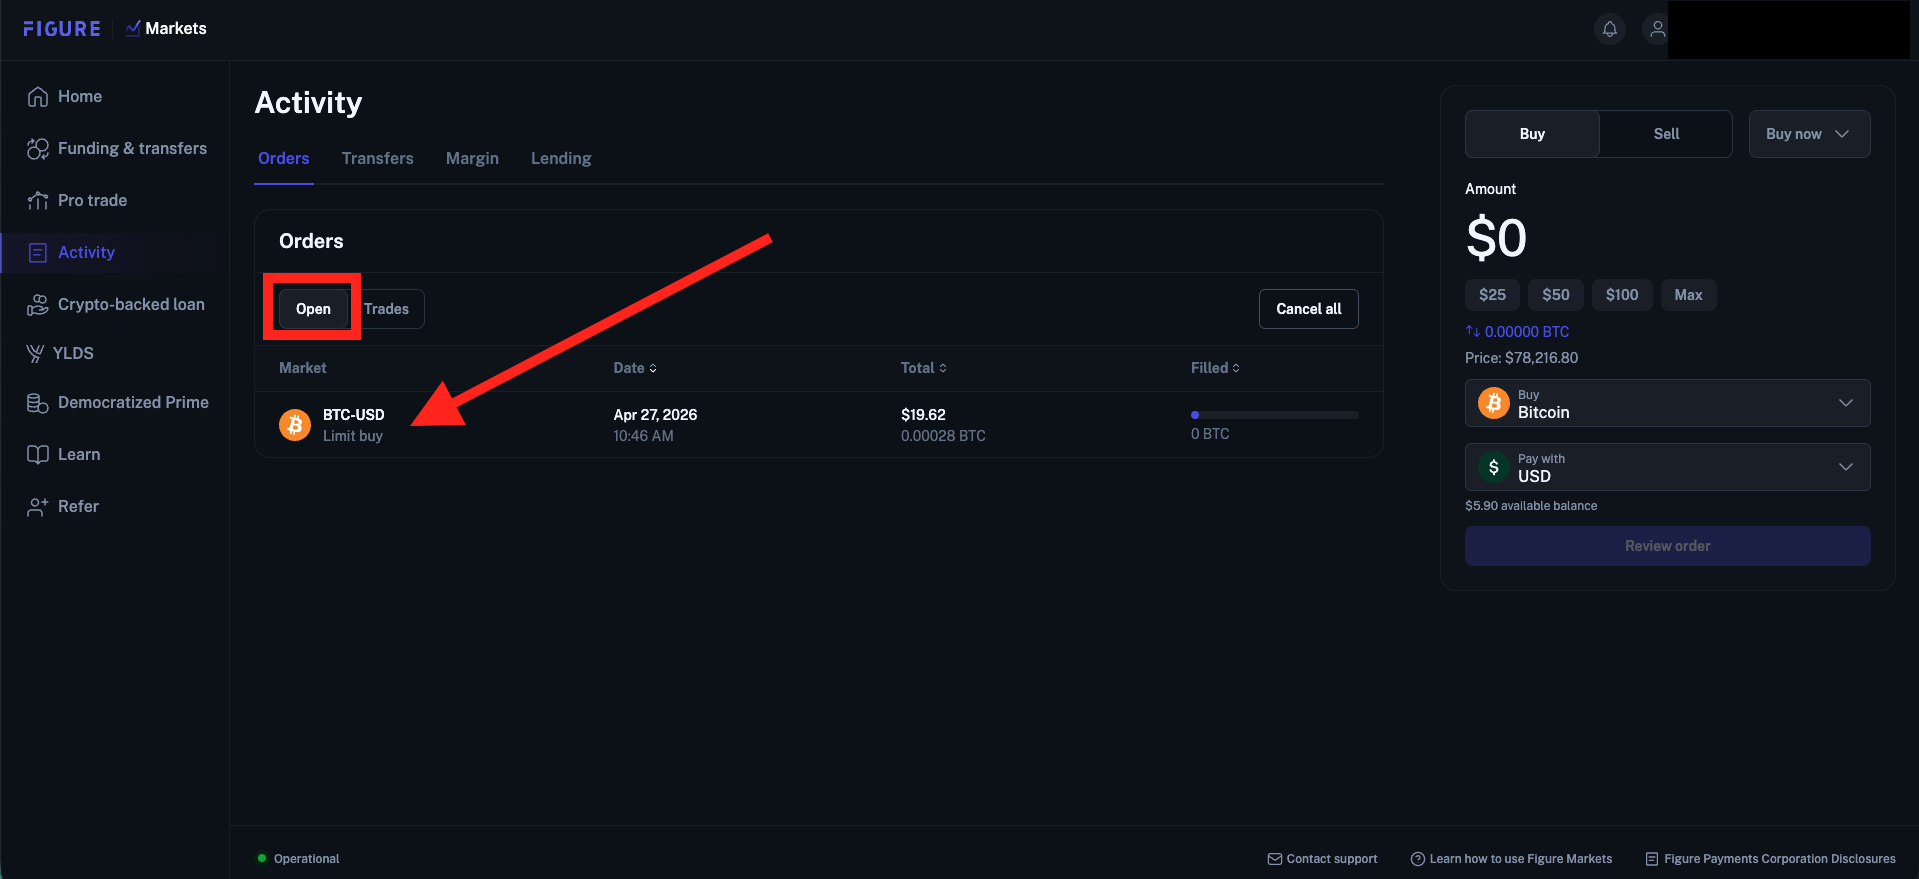This screenshot has height=879, width=1919.
Task: Click the Bitcoin icon in BTC-USD order row
Action: [295, 425]
